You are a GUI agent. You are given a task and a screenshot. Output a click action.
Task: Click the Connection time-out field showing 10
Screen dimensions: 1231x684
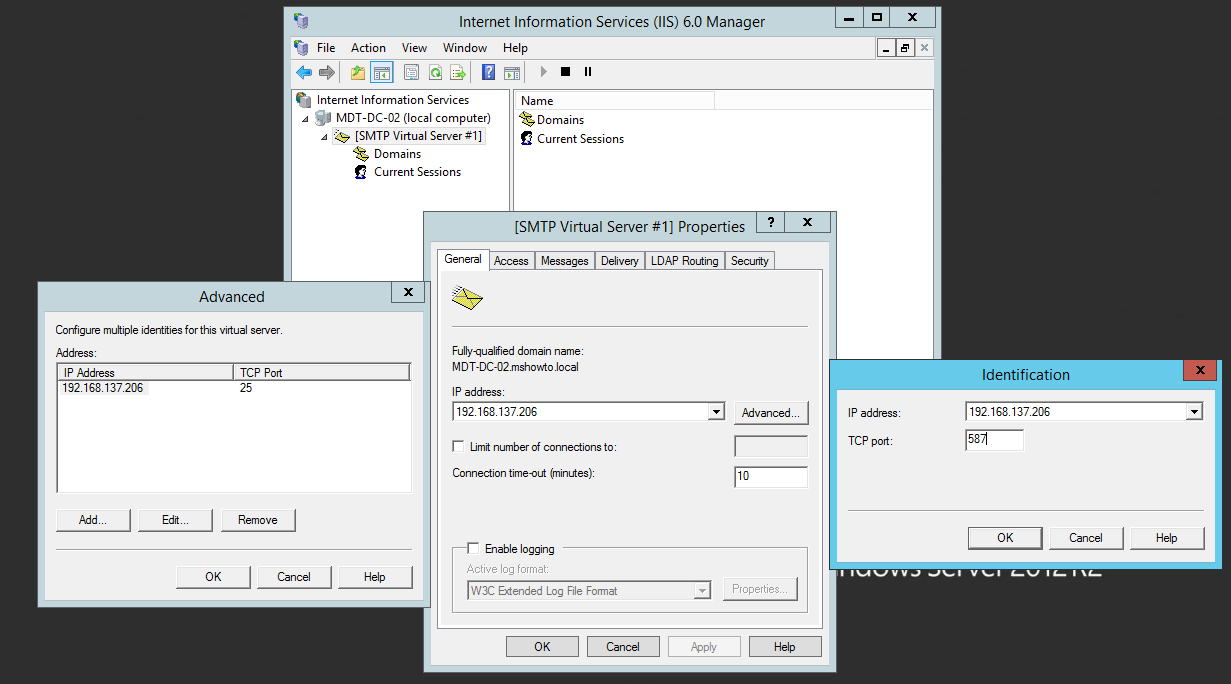771,477
